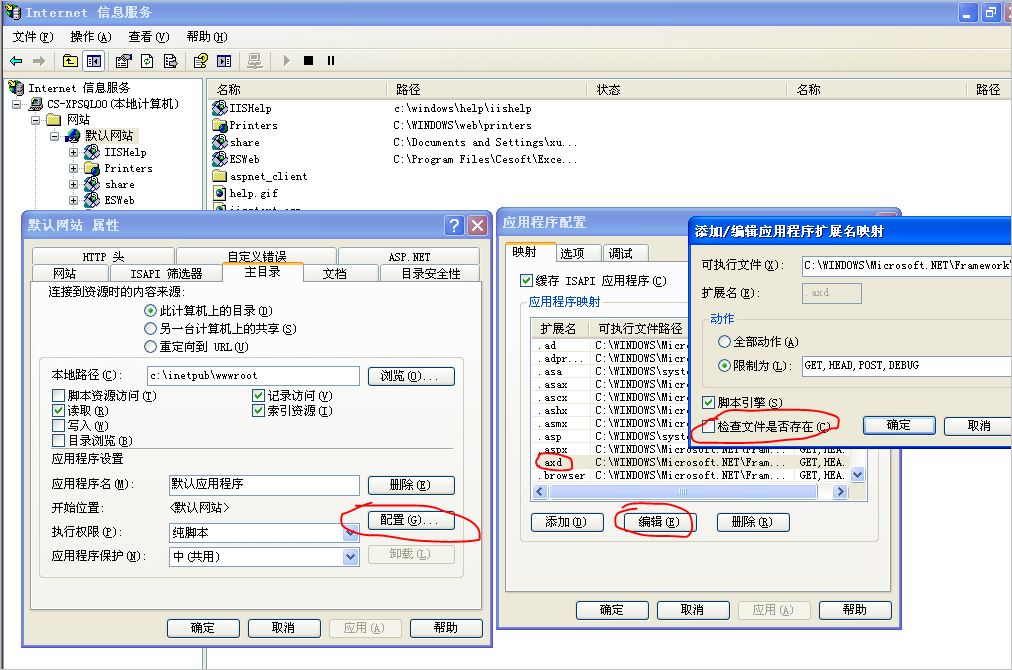Screen dimensions: 1012x670
Task: Click the Up one level folder icon
Action: click(x=68, y=60)
